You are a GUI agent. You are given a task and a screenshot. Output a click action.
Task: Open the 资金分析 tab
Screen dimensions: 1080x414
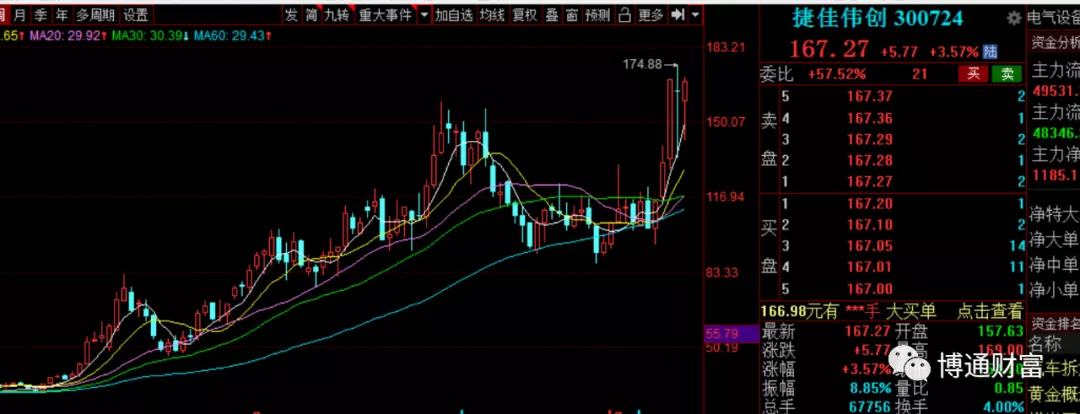(1055, 43)
